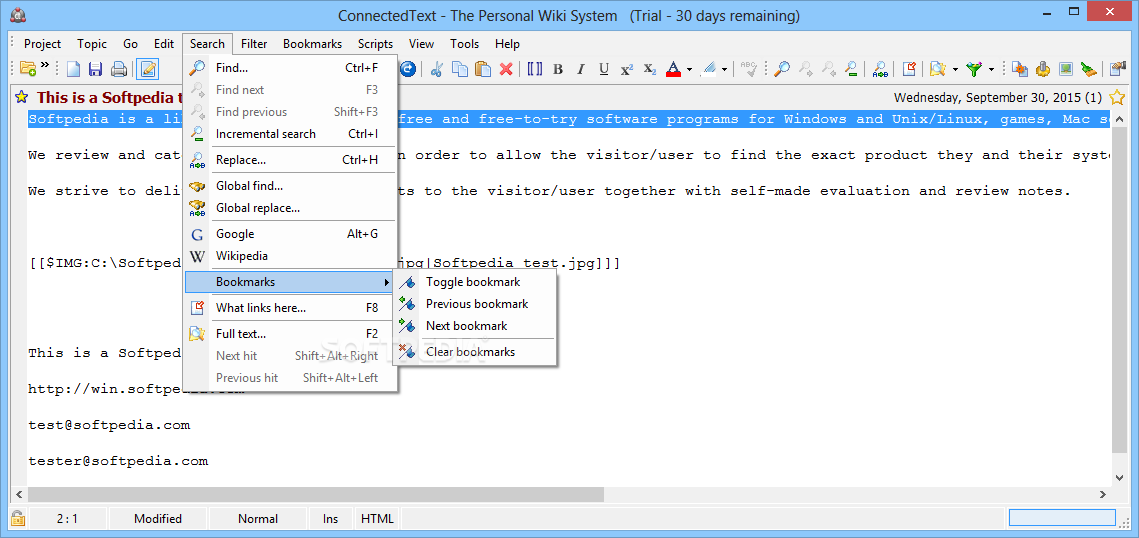Viewport: 1139px width, 538px height.
Task: Click the toolbar Find magnifier icon
Action: (782, 70)
